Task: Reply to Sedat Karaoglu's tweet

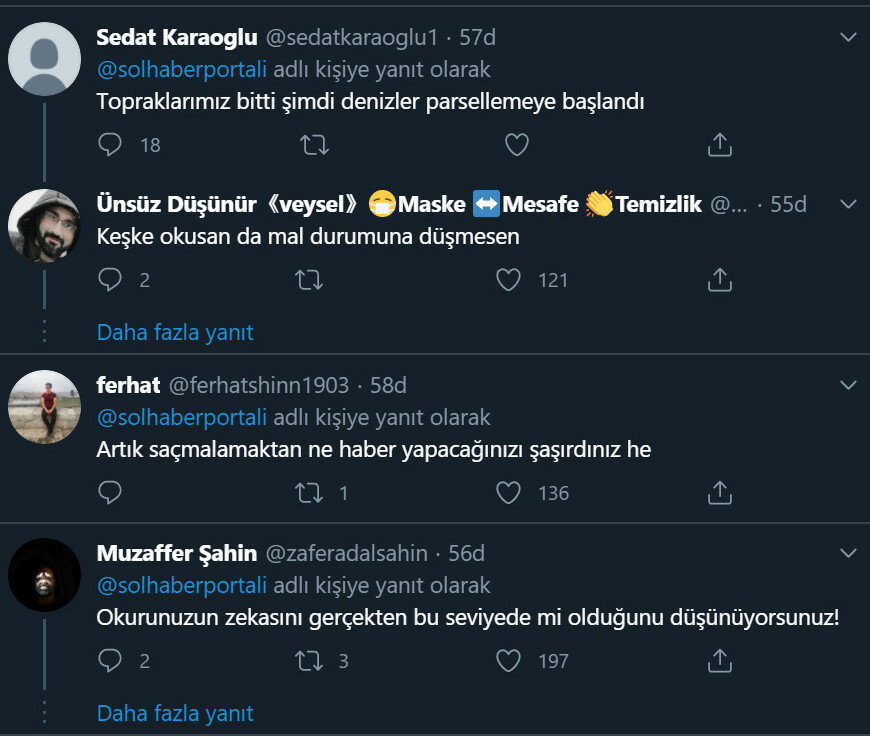Action: [x=110, y=145]
